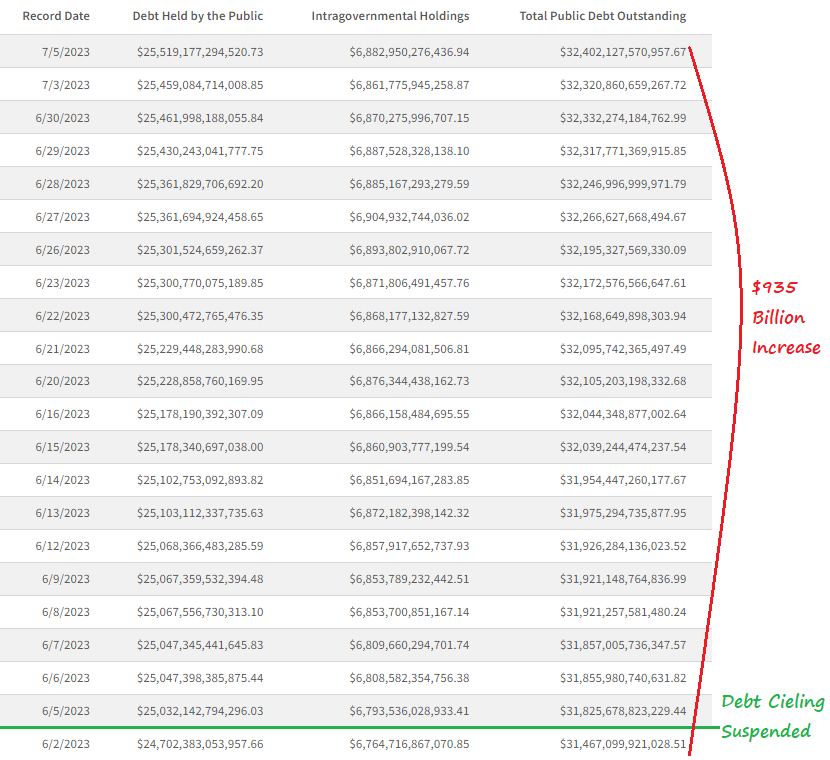Select the 6/30/2023 record date cell
The image size is (830, 760).
pos(62,118)
